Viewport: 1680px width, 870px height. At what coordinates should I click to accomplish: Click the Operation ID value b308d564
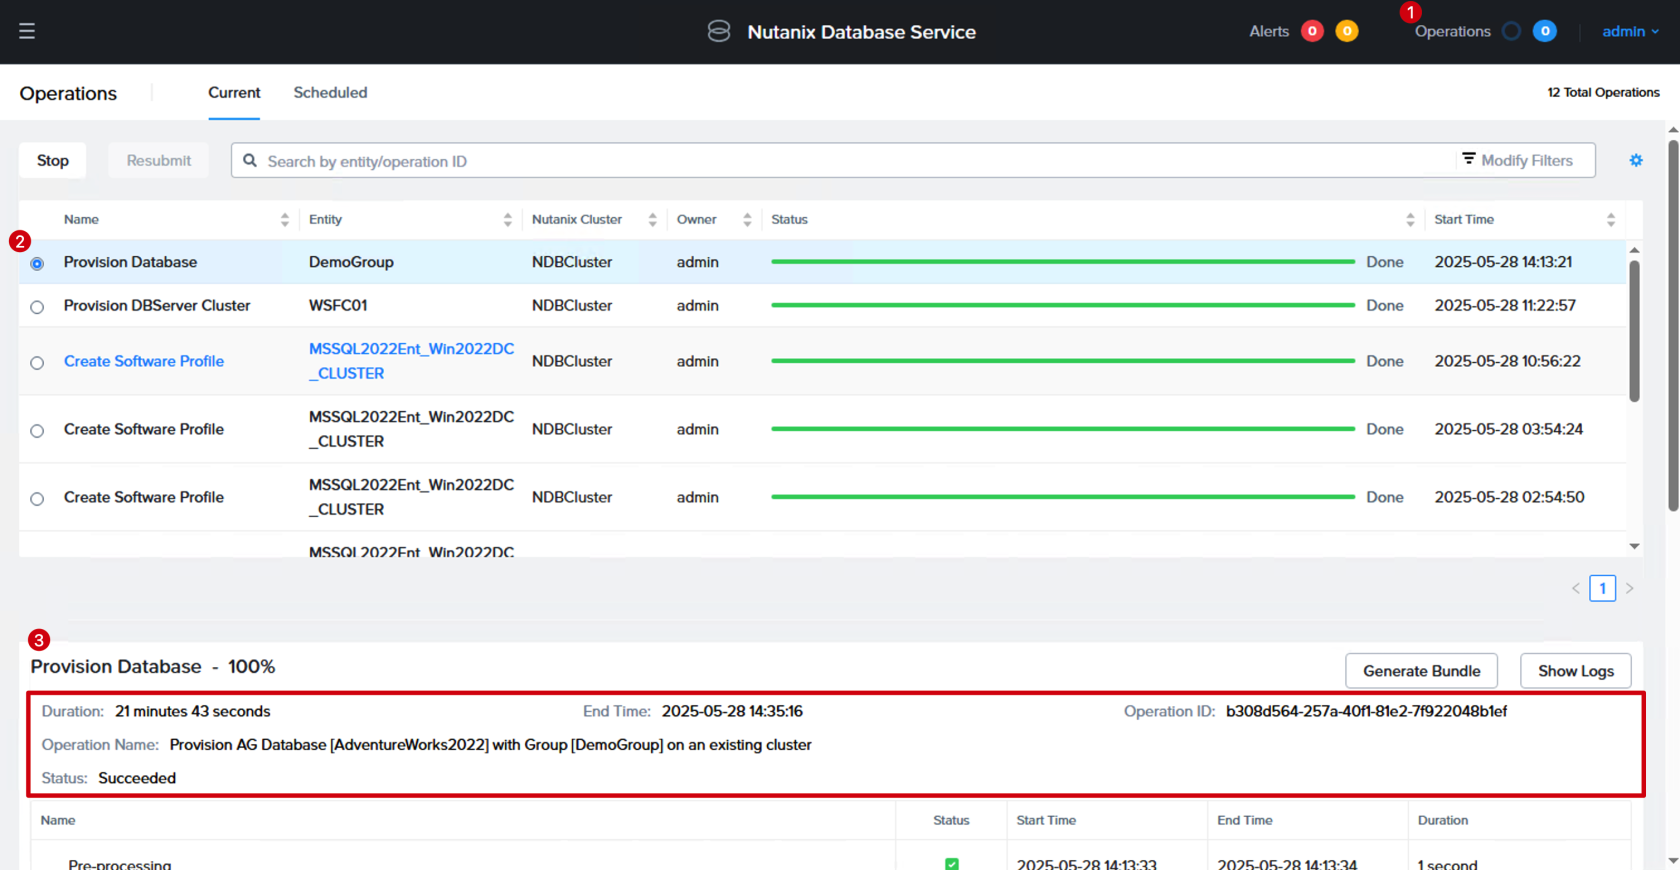click(1366, 711)
